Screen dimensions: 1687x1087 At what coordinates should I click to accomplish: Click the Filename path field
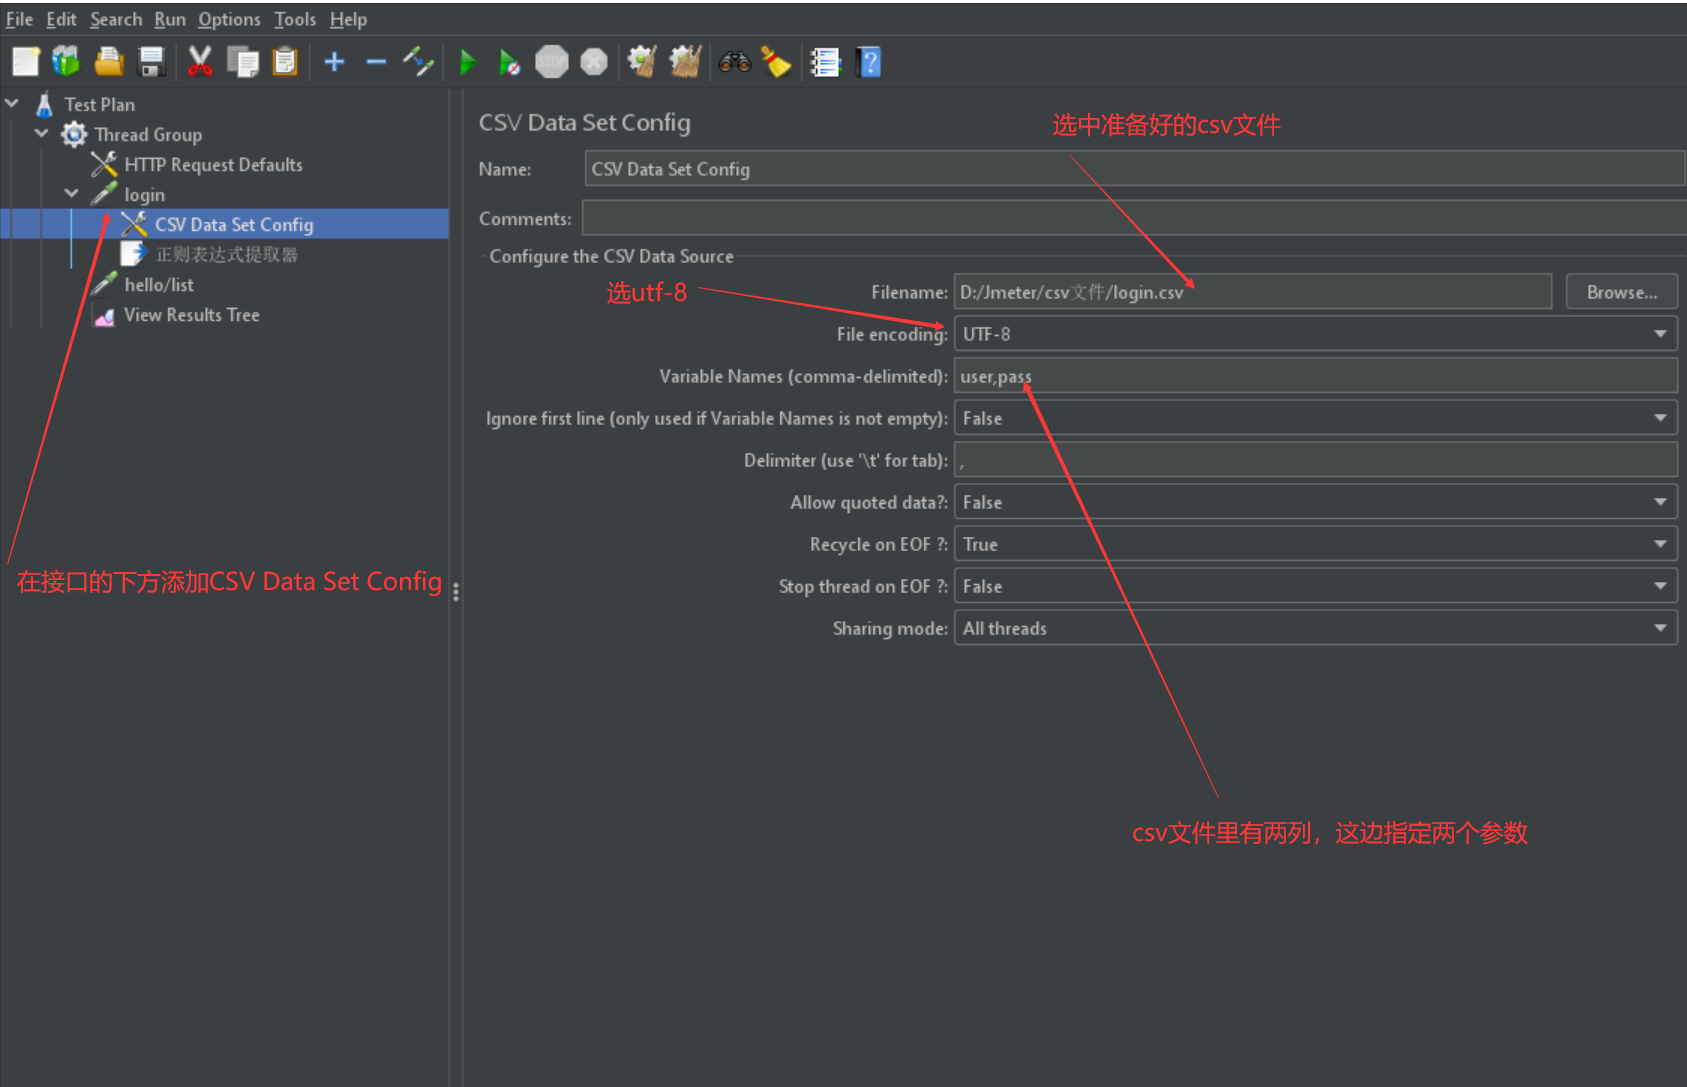pos(1252,292)
